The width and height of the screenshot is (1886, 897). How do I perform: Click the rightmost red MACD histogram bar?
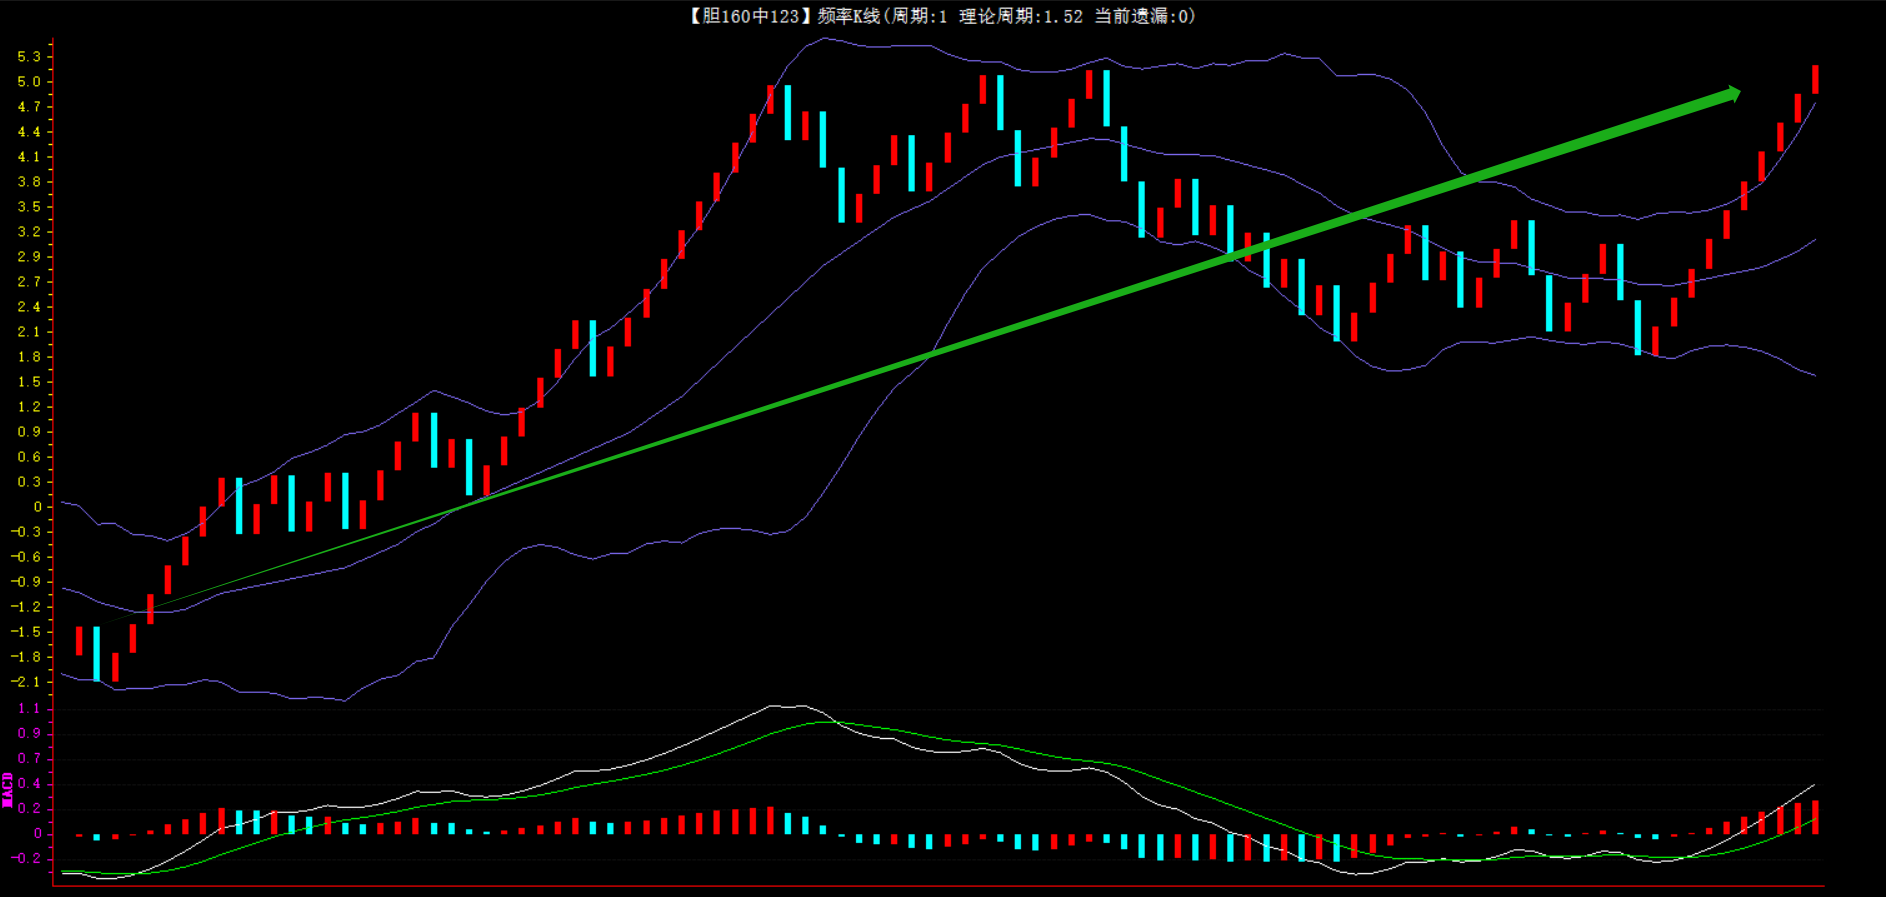(1815, 817)
